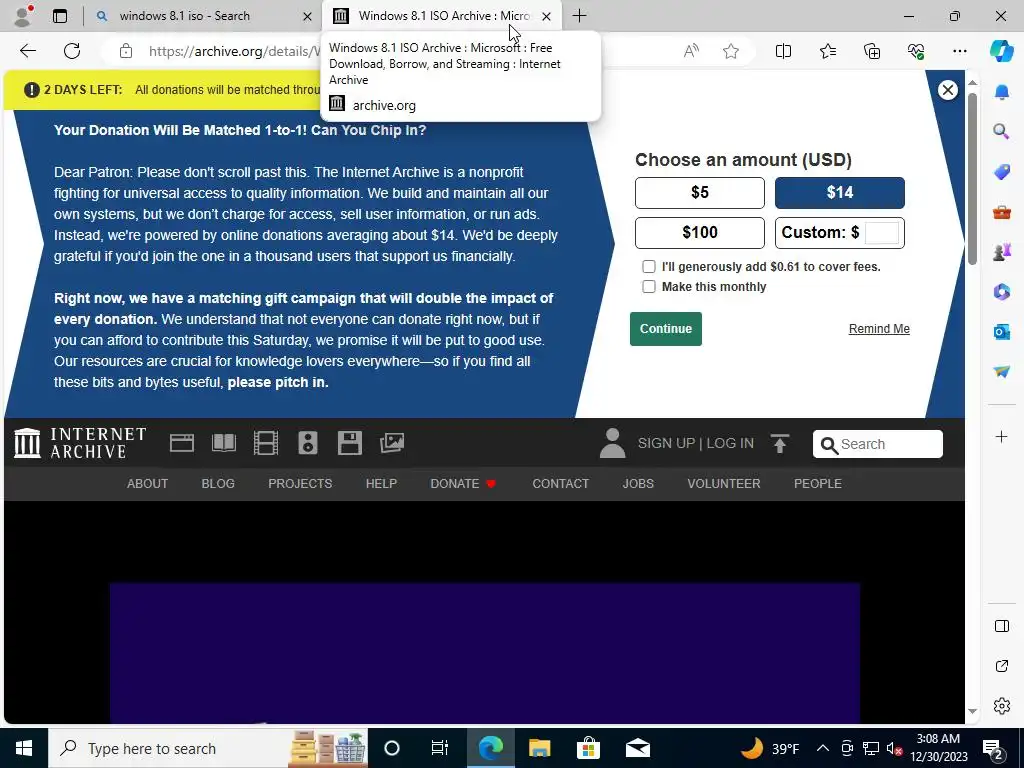Close the Windows 8.1 ISO Archive tab
Image resolution: width=1024 pixels, height=768 pixels.
pyautogui.click(x=546, y=16)
